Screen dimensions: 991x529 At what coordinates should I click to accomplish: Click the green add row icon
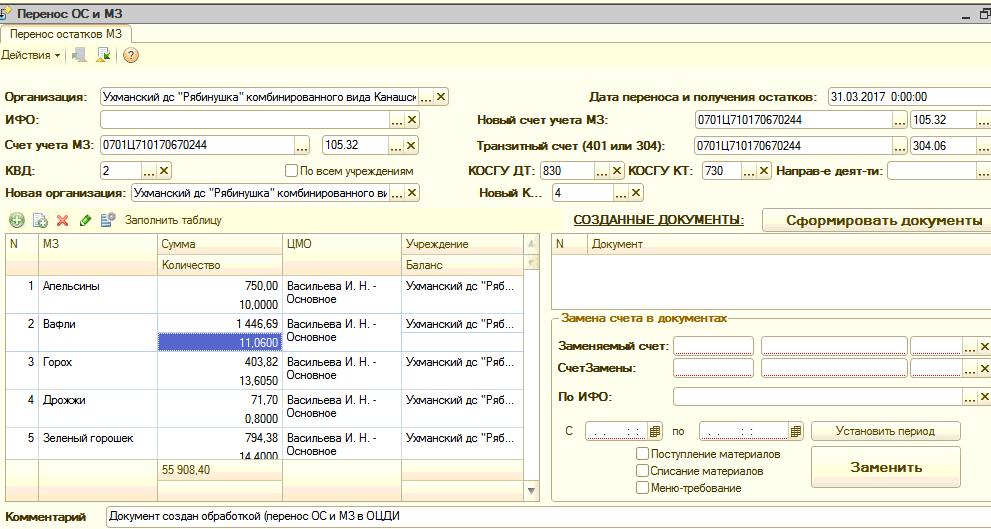point(16,220)
